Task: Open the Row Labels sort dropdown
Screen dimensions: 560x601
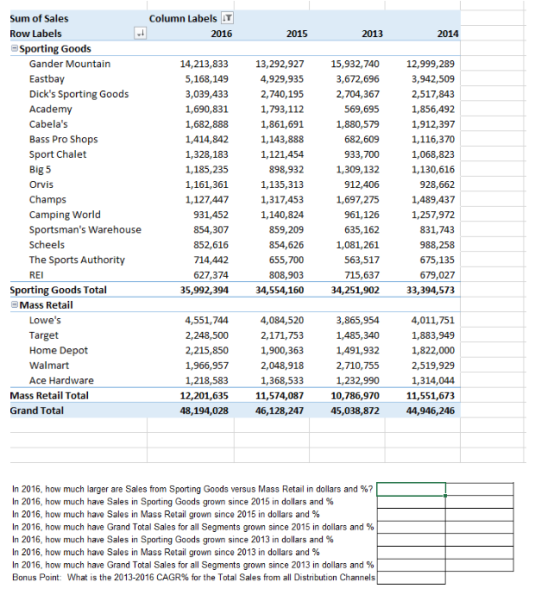Action: click(141, 33)
